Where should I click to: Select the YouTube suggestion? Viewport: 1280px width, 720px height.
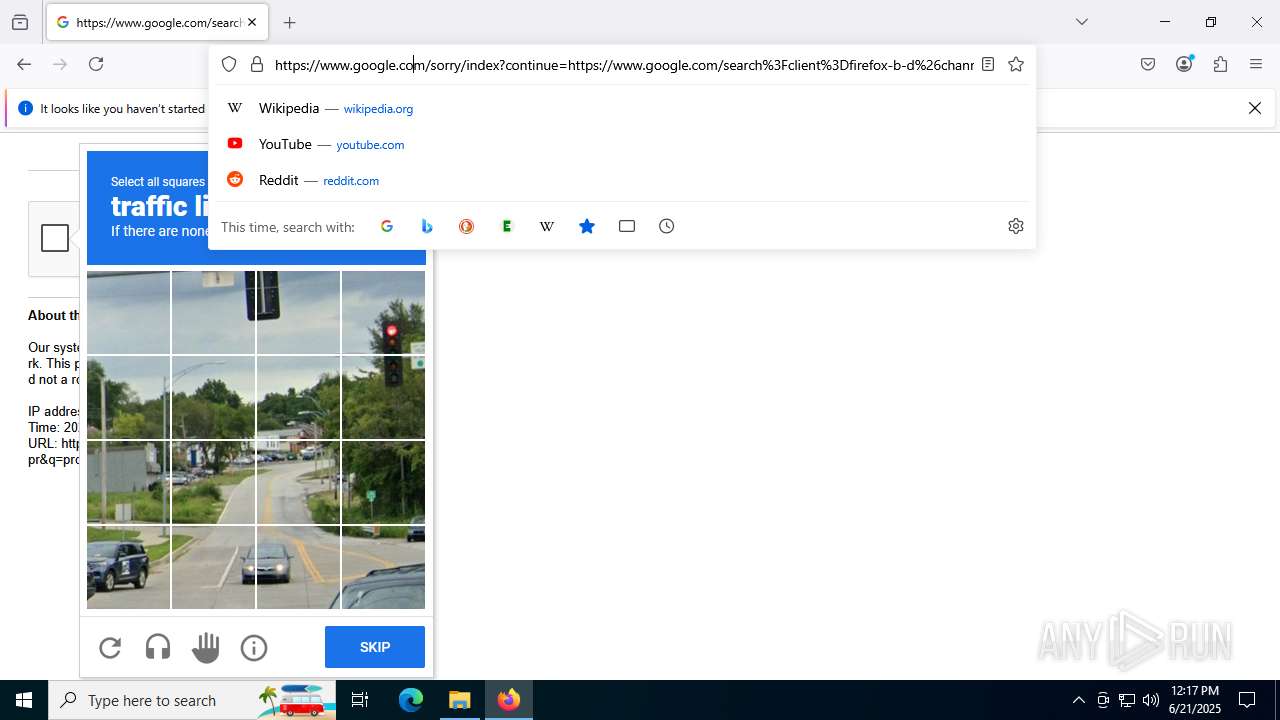point(622,144)
